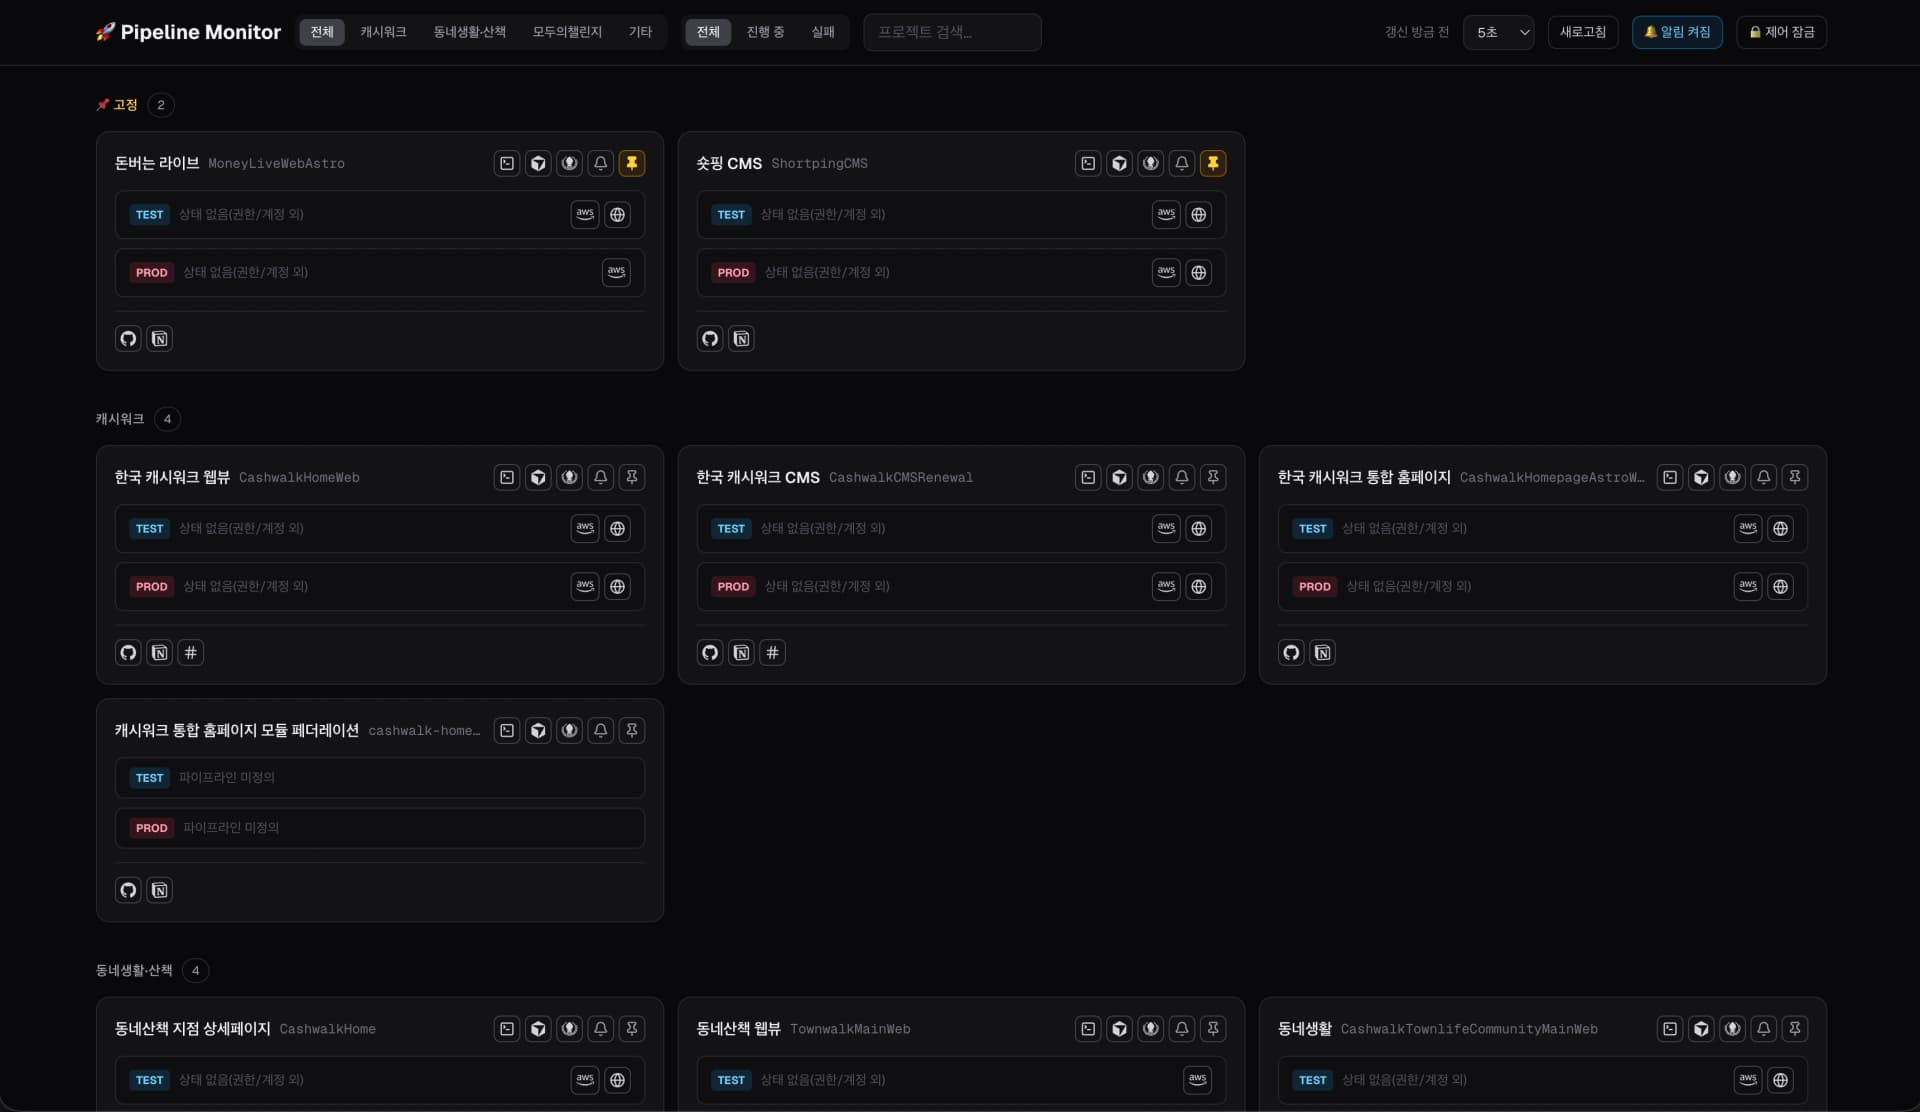Expand the 한국 캐시워크 웹뷰 TEST pipeline row
The width and height of the screenshot is (1920, 1112).
point(380,528)
